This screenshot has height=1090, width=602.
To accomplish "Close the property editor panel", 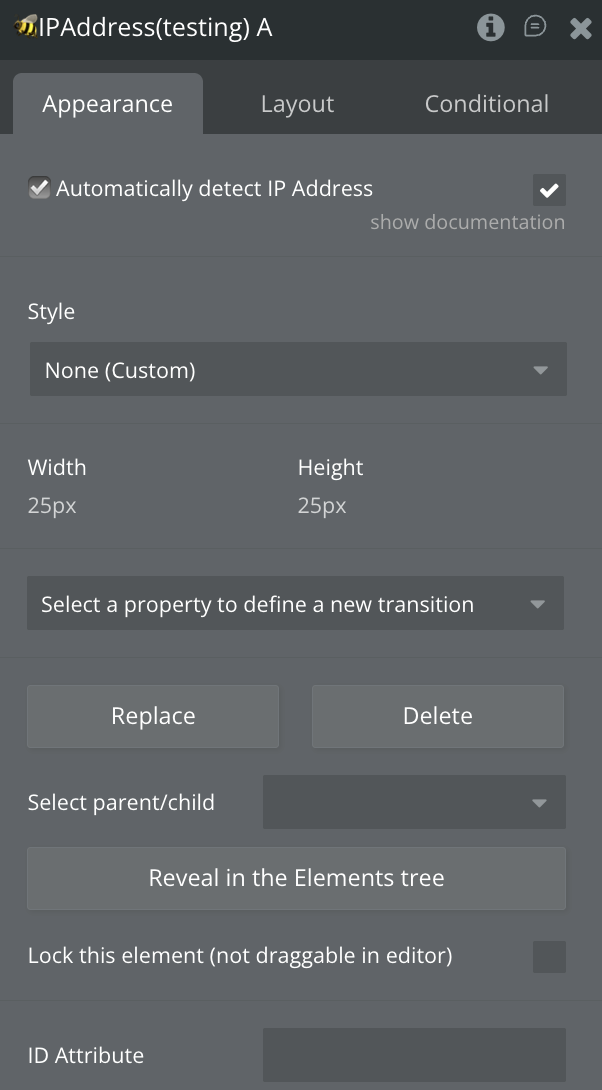I will (581, 29).
